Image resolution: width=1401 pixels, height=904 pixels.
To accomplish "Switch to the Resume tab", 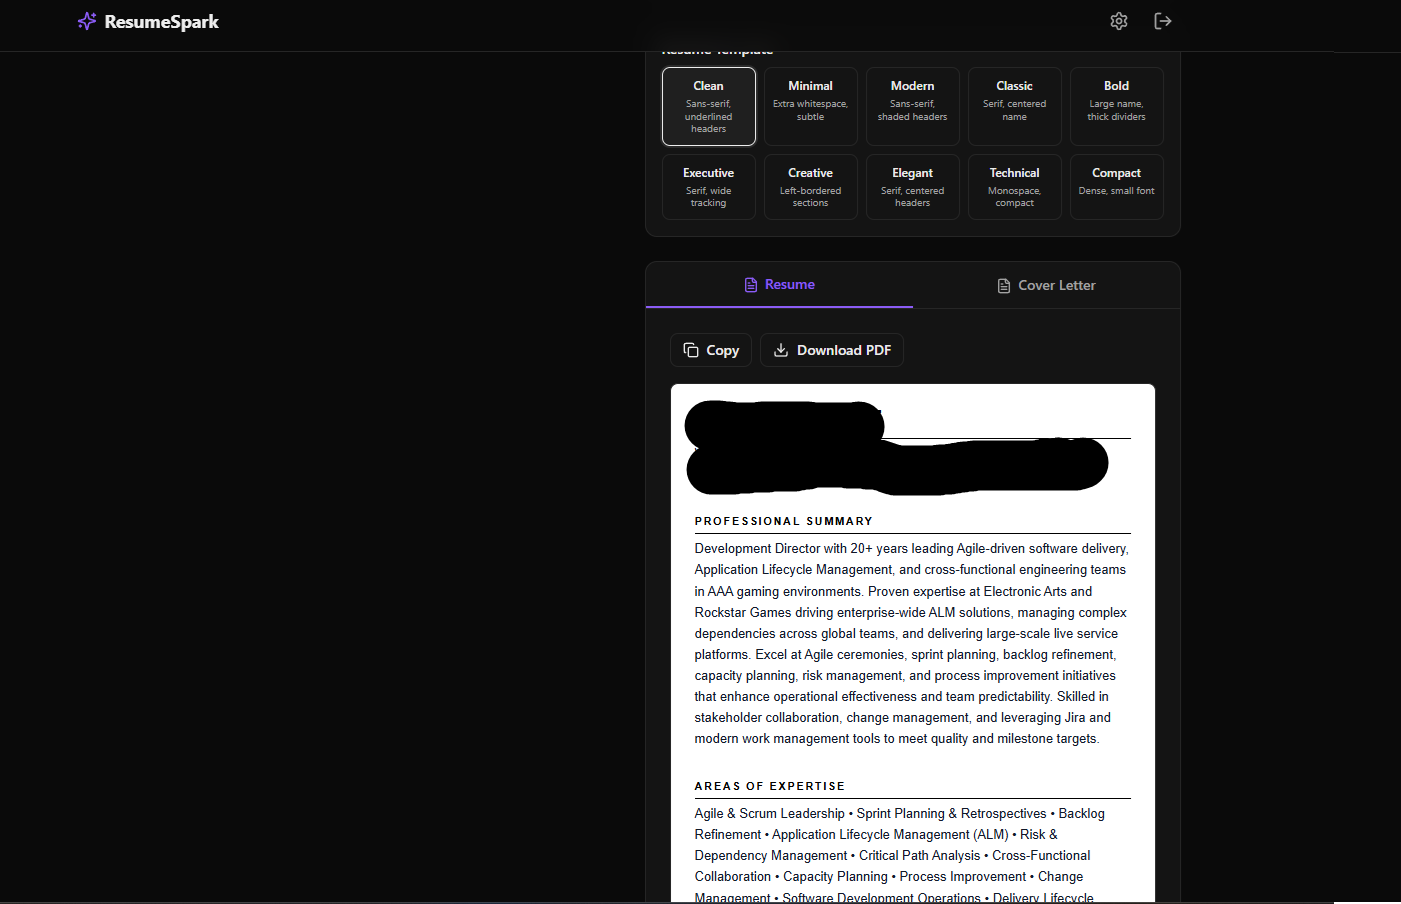I will pos(779,285).
